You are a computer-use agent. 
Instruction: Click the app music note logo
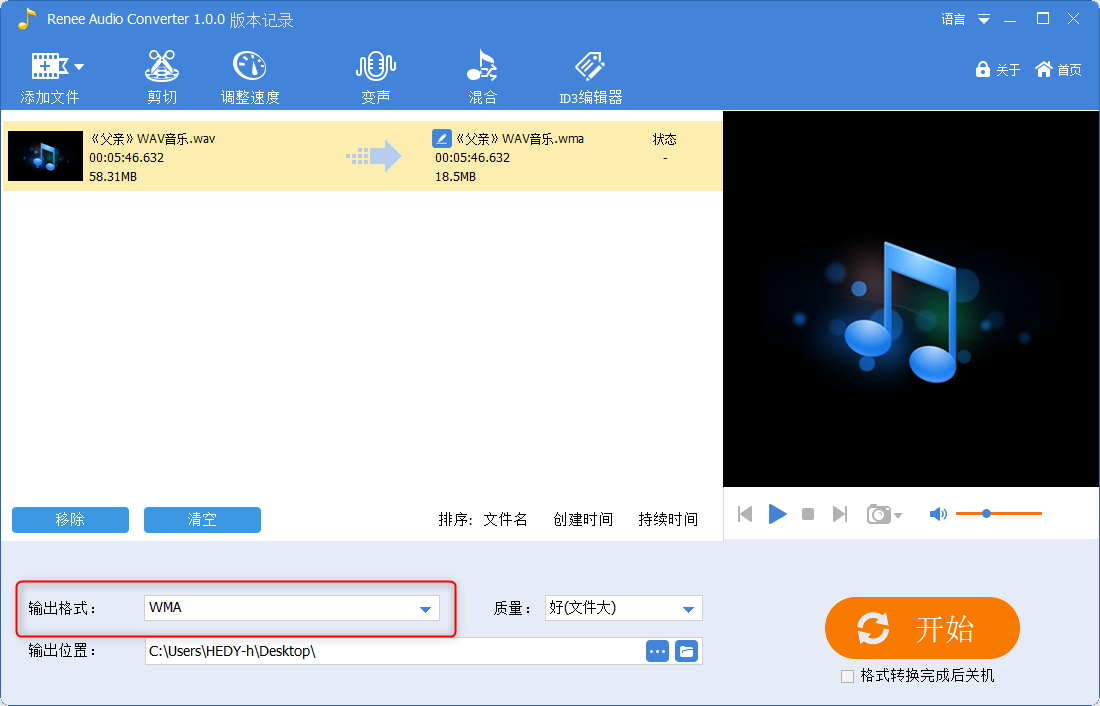(x=27, y=19)
